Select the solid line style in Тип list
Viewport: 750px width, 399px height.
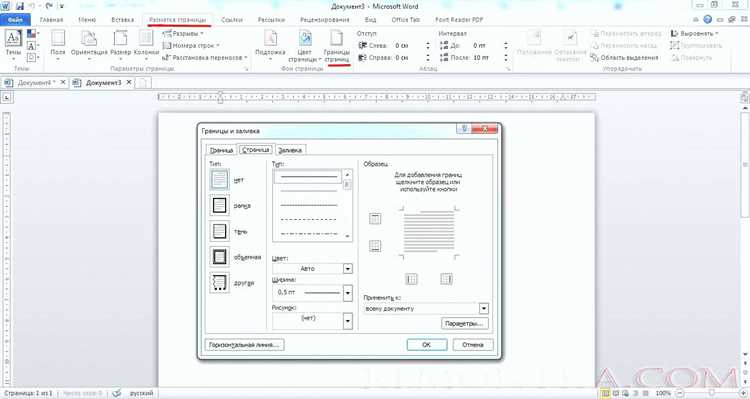coord(309,177)
